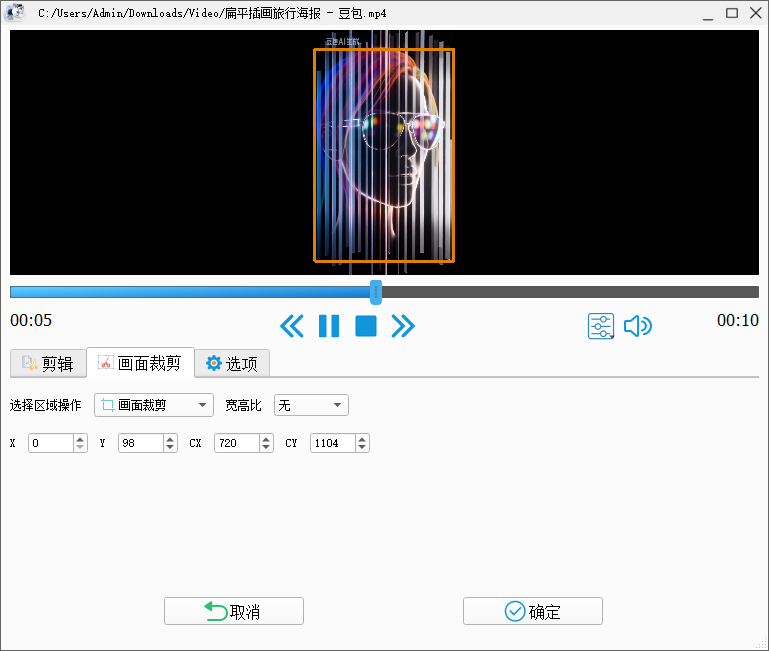
Task: Click the fast-forward double-arrow button
Action: tap(403, 326)
